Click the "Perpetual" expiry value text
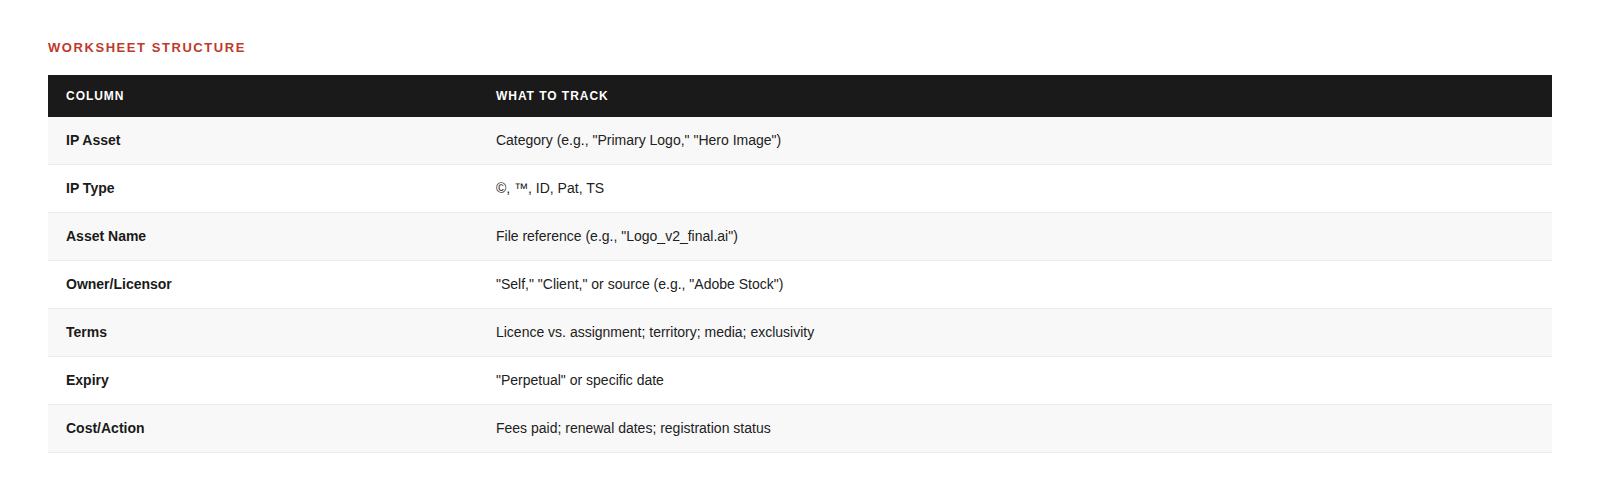This screenshot has height=501, width=1600. 531,381
